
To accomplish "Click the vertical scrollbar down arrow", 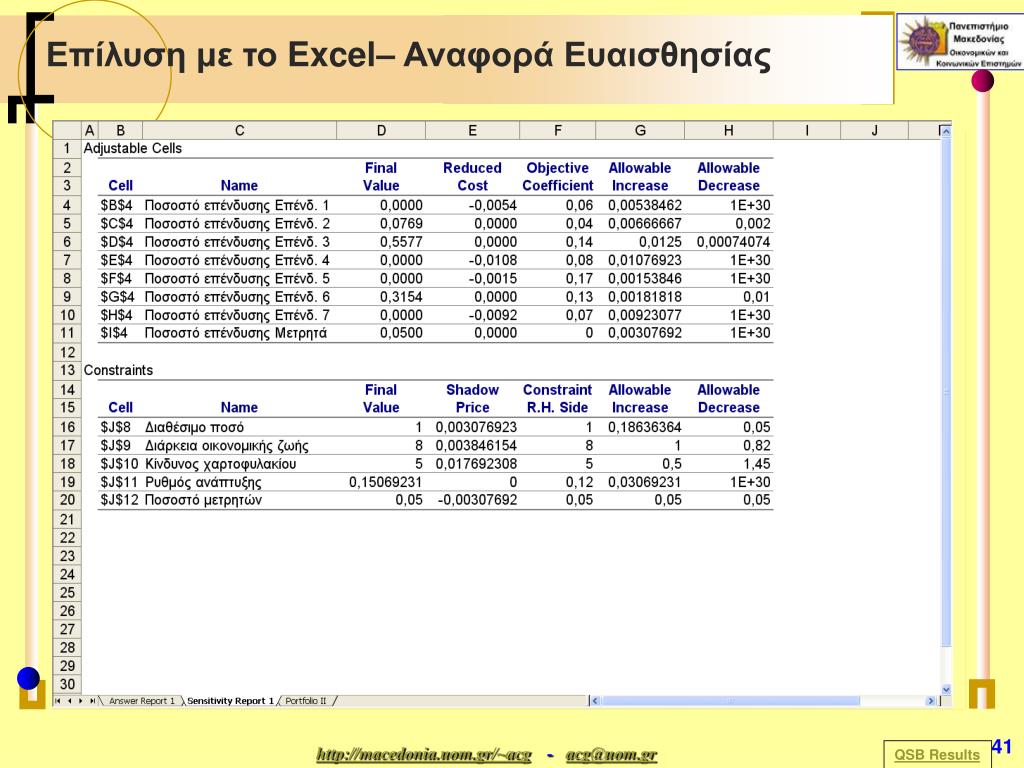I will [x=946, y=689].
